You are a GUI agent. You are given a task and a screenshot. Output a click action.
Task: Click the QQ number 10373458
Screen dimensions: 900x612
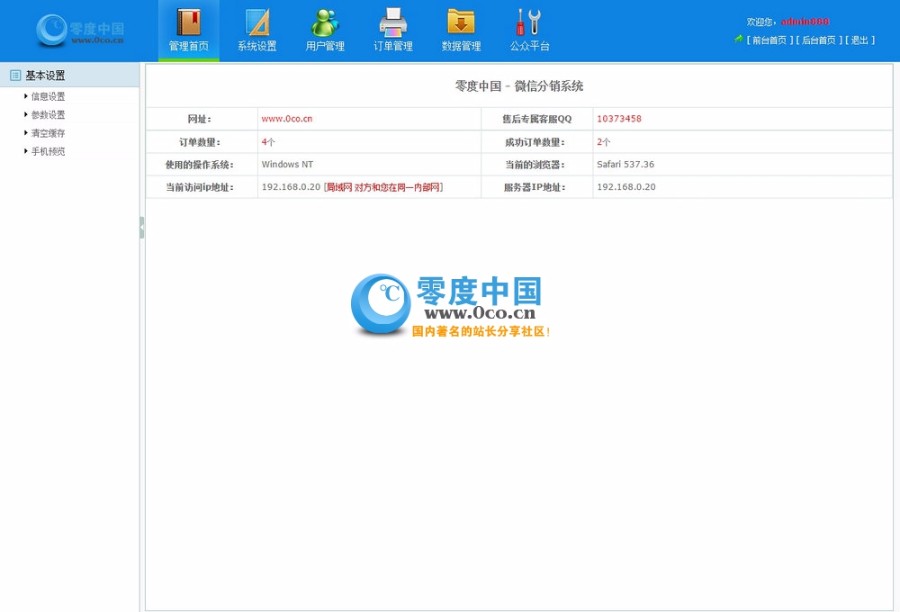pos(619,119)
